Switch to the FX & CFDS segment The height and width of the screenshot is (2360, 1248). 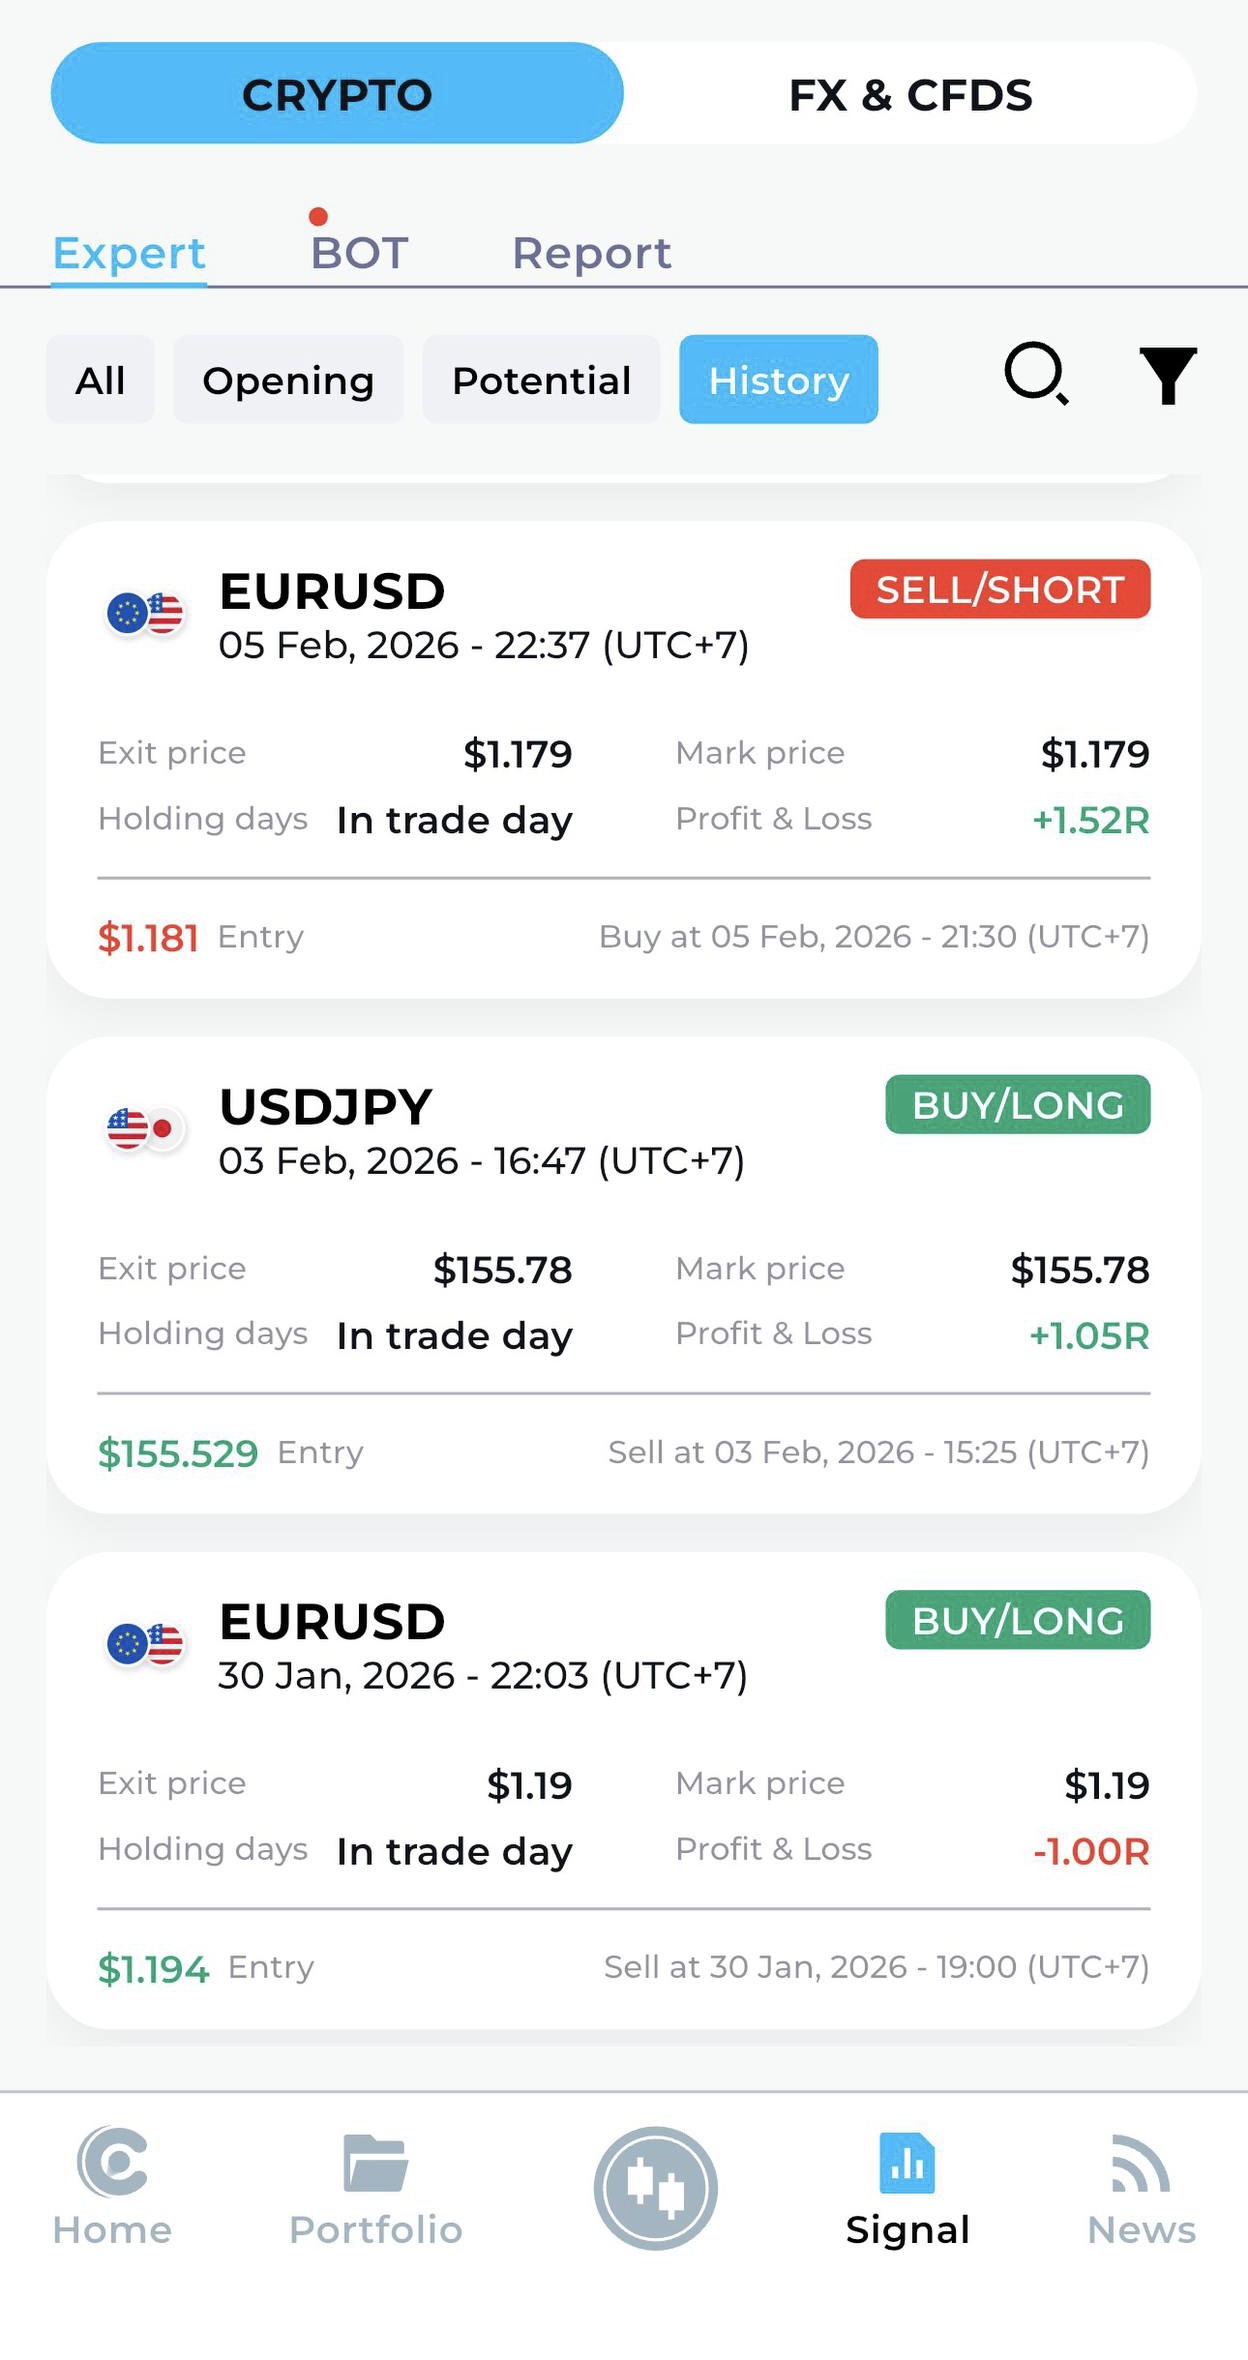910,94
